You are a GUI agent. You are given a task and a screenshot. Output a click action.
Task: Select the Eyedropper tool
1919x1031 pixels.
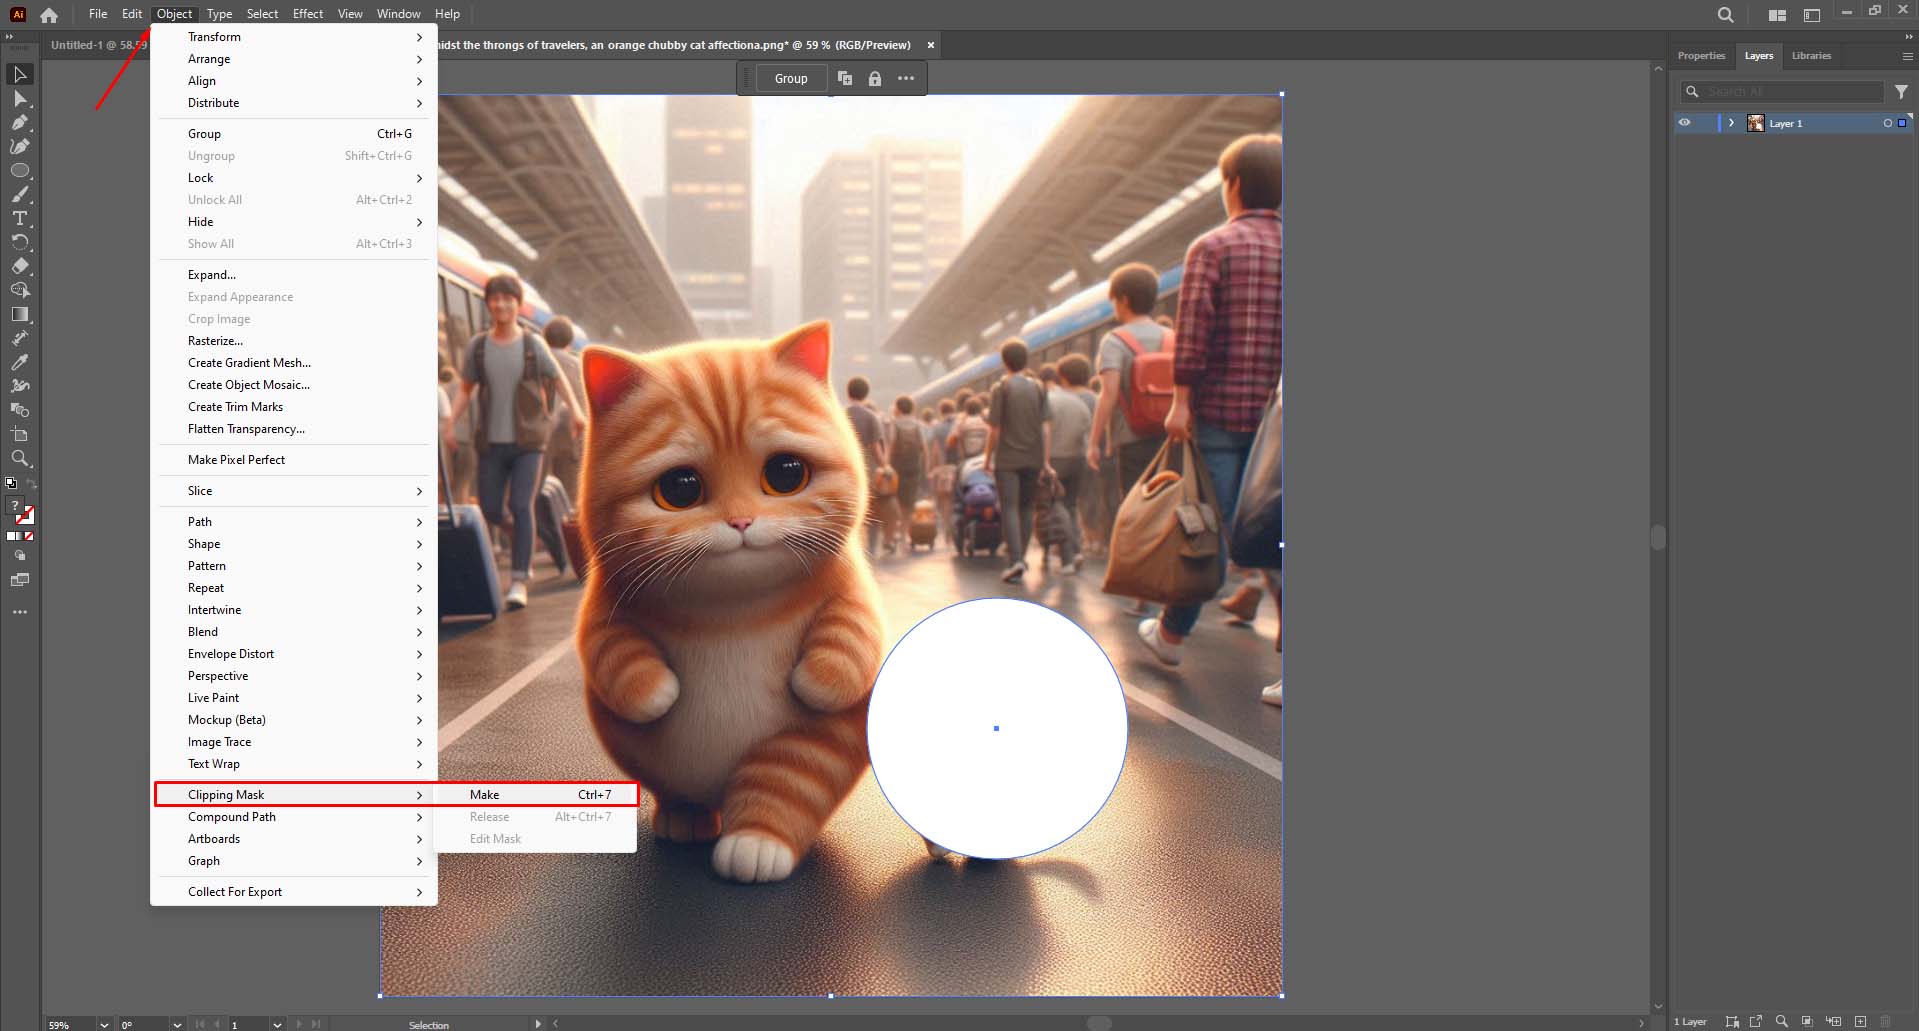[20, 364]
